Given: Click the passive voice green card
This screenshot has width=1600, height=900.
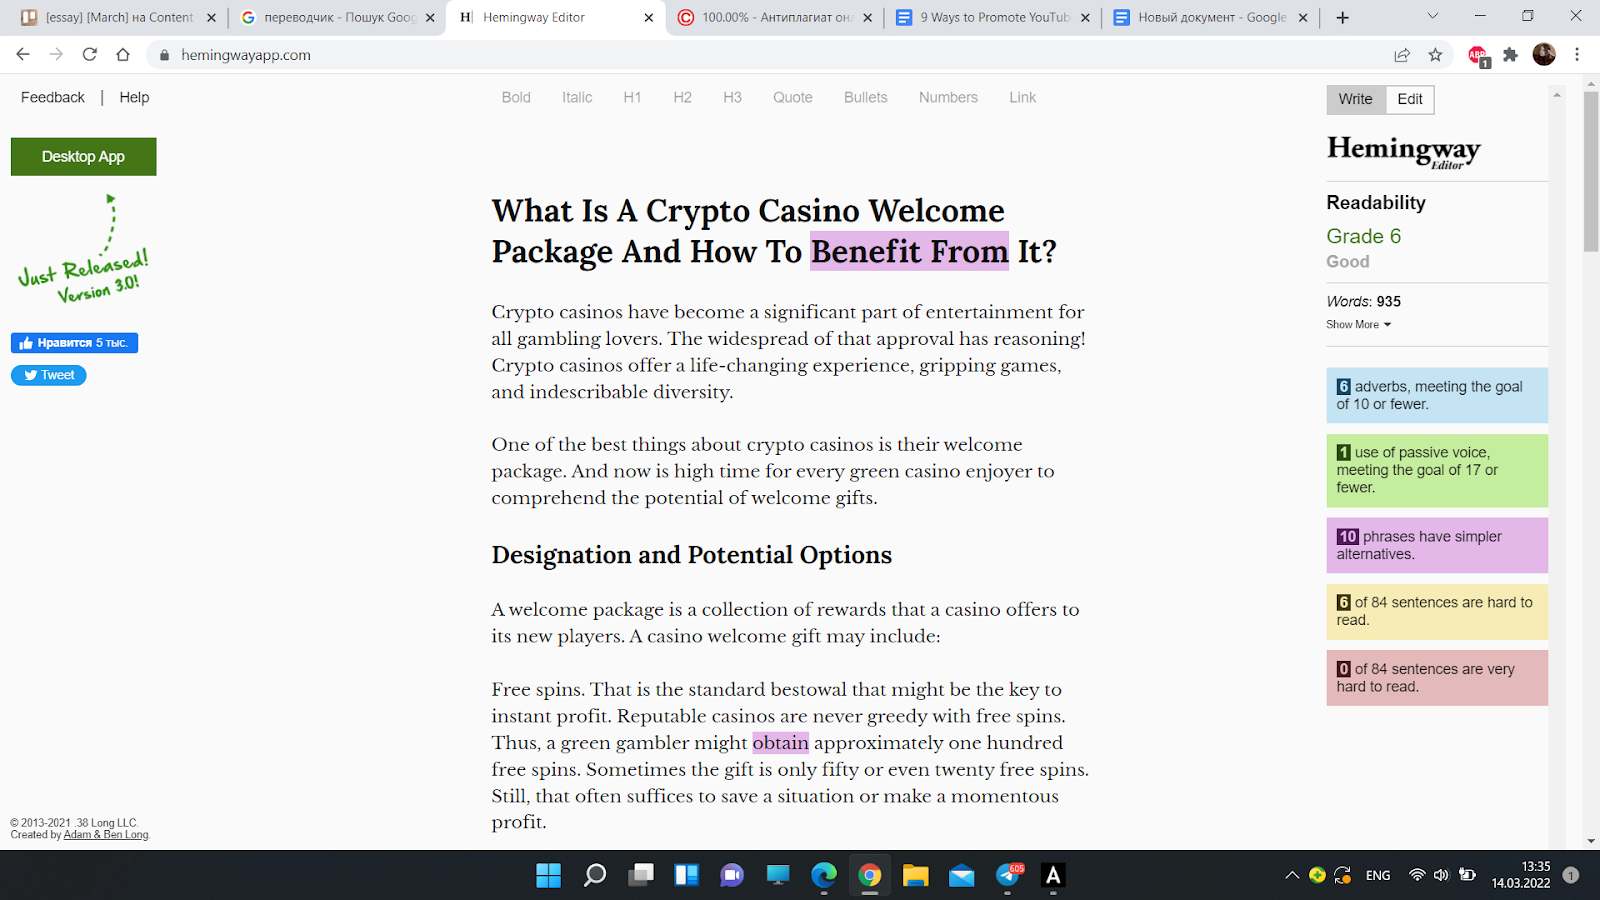Looking at the screenshot, I should [1437, 470].
